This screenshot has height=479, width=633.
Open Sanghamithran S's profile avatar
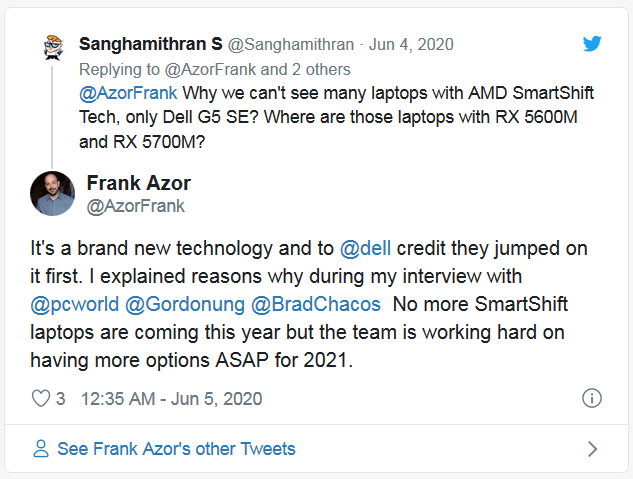(x=54, y=46)
